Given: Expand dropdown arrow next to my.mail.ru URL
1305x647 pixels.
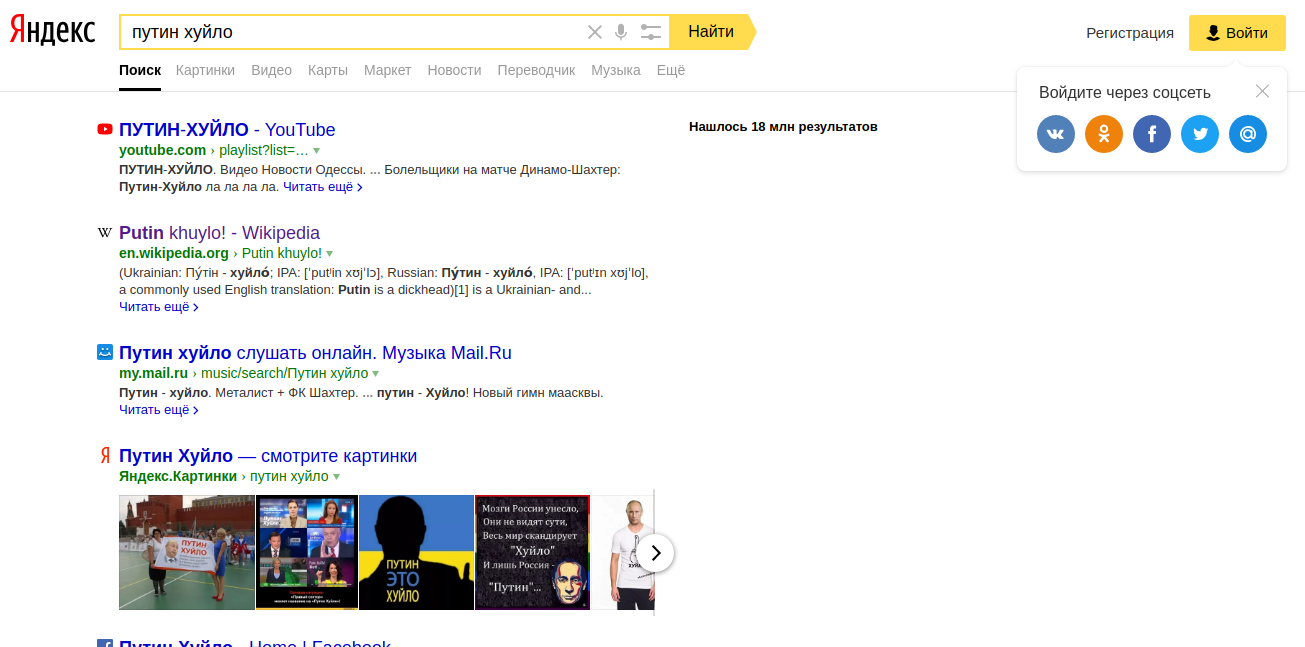Looking at the screenshot, I should tap(376, 374).
